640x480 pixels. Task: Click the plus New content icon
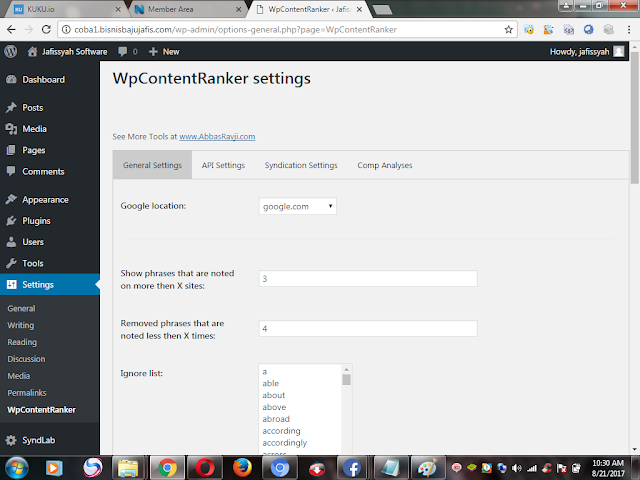(x=153, y=52)
